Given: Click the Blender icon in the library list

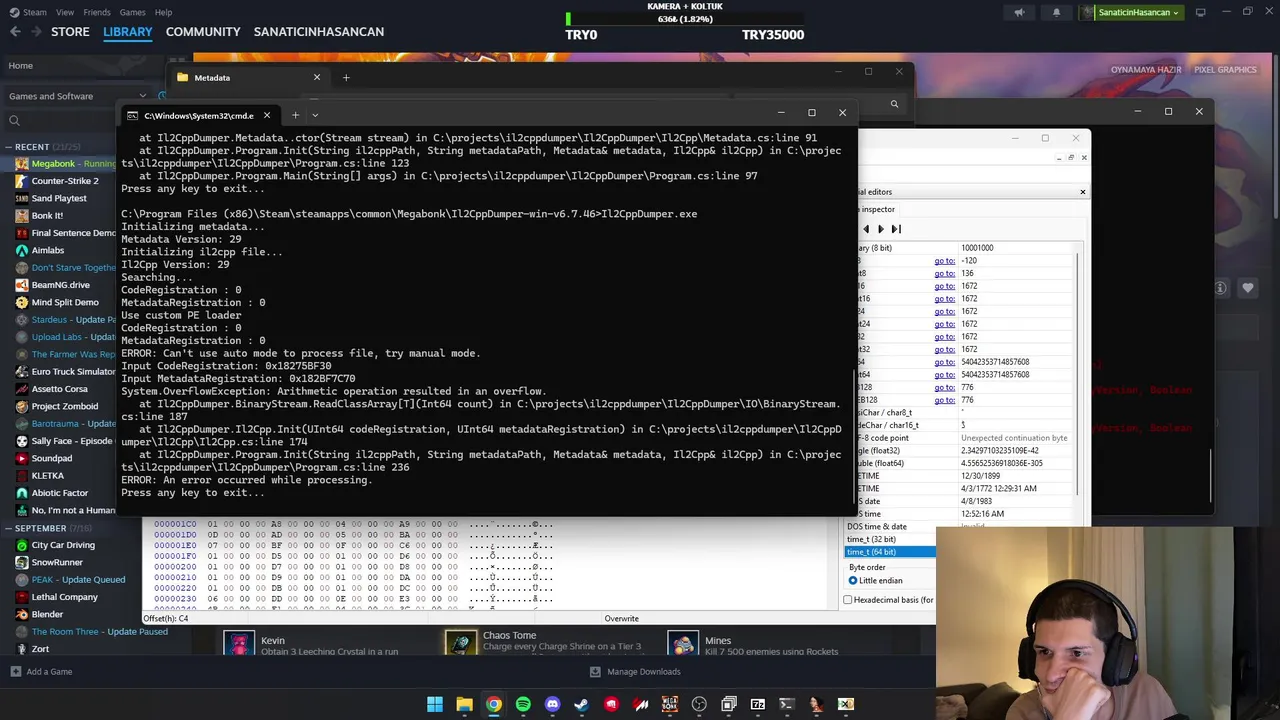Looking at the screenshot, I should point(22,614).
